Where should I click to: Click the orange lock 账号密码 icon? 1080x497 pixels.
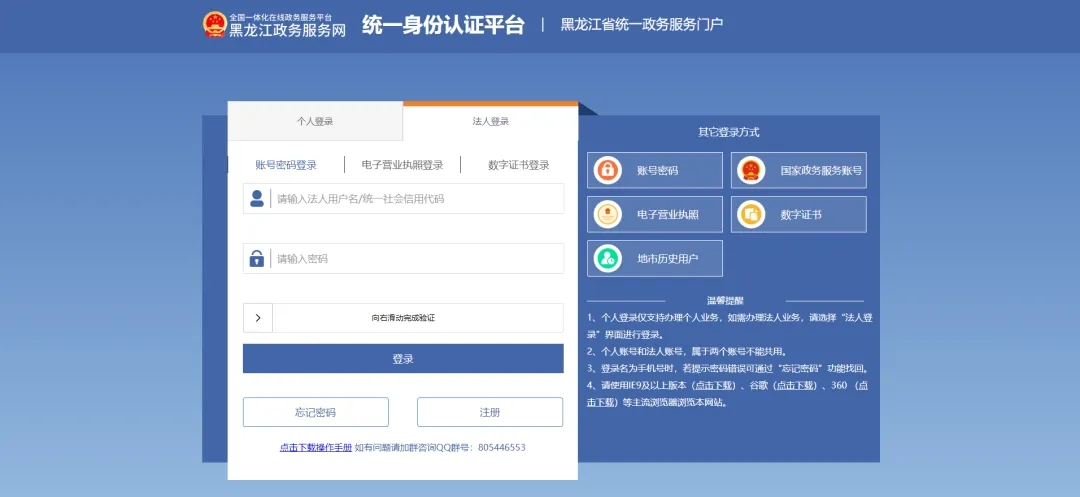click(607, 170)
